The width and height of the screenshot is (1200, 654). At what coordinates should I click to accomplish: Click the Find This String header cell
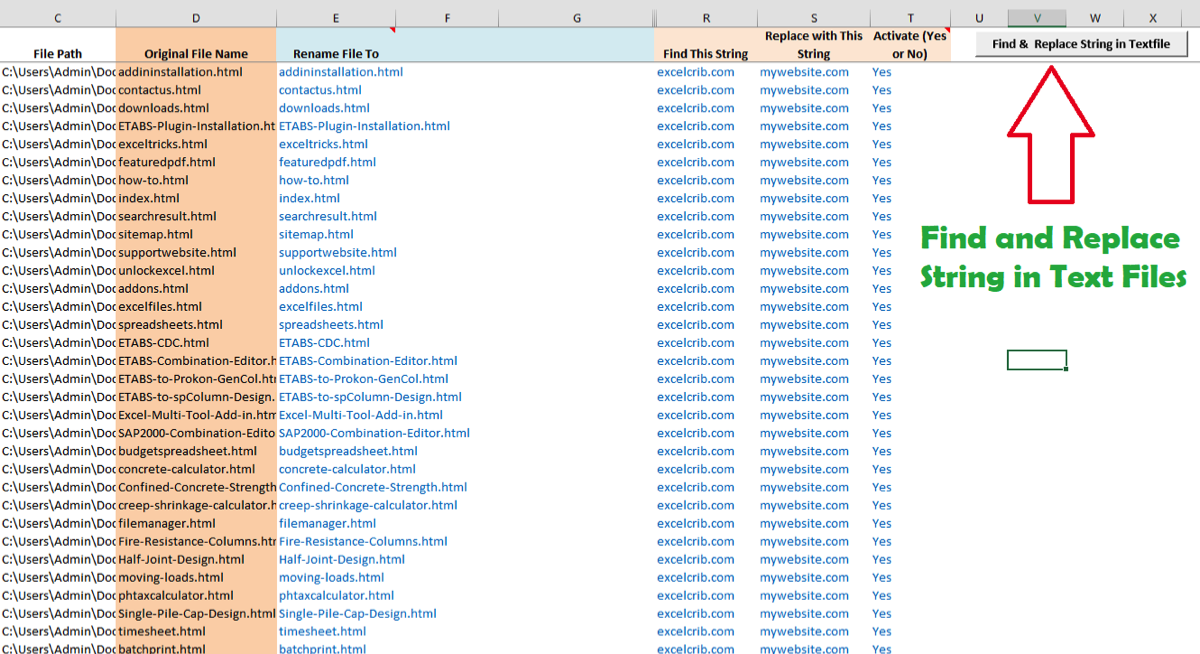click(x=705, y=54)
